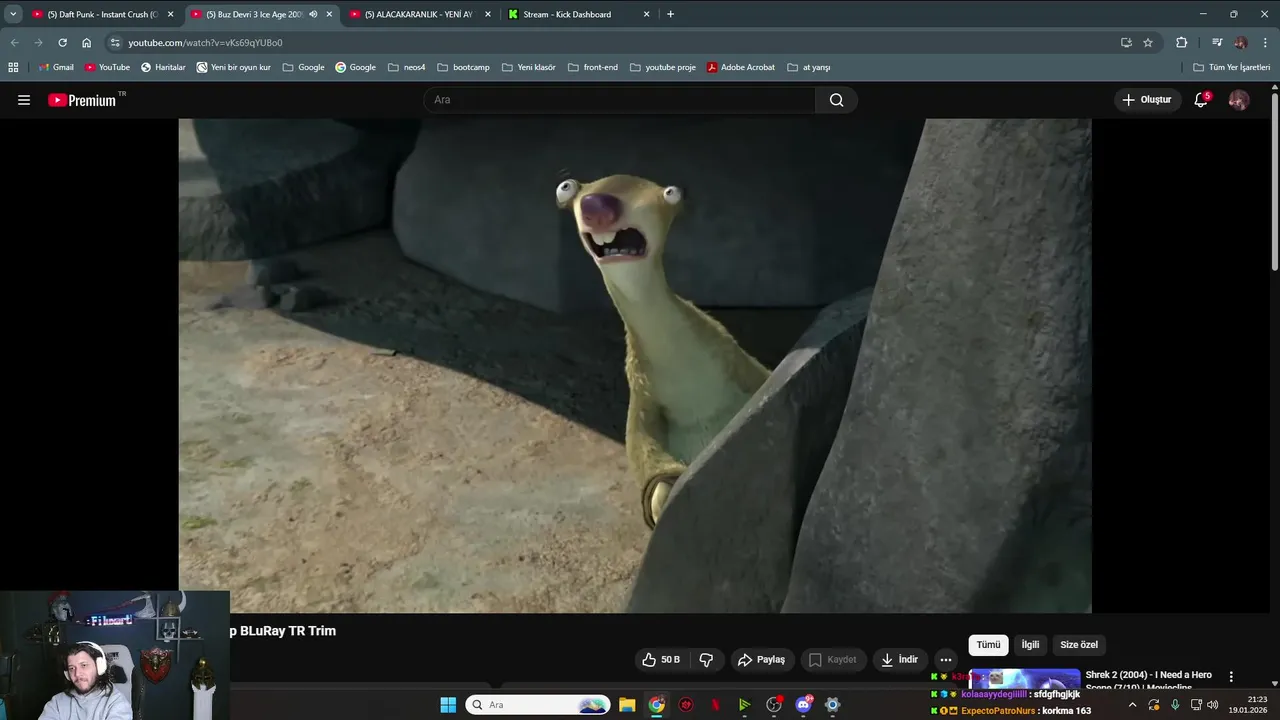Image resolution: width=1280 pixels, height=720 pixels.
Task: Open Chrome profile avatar
Action: pyautogui.click(x=1241, y=43)
